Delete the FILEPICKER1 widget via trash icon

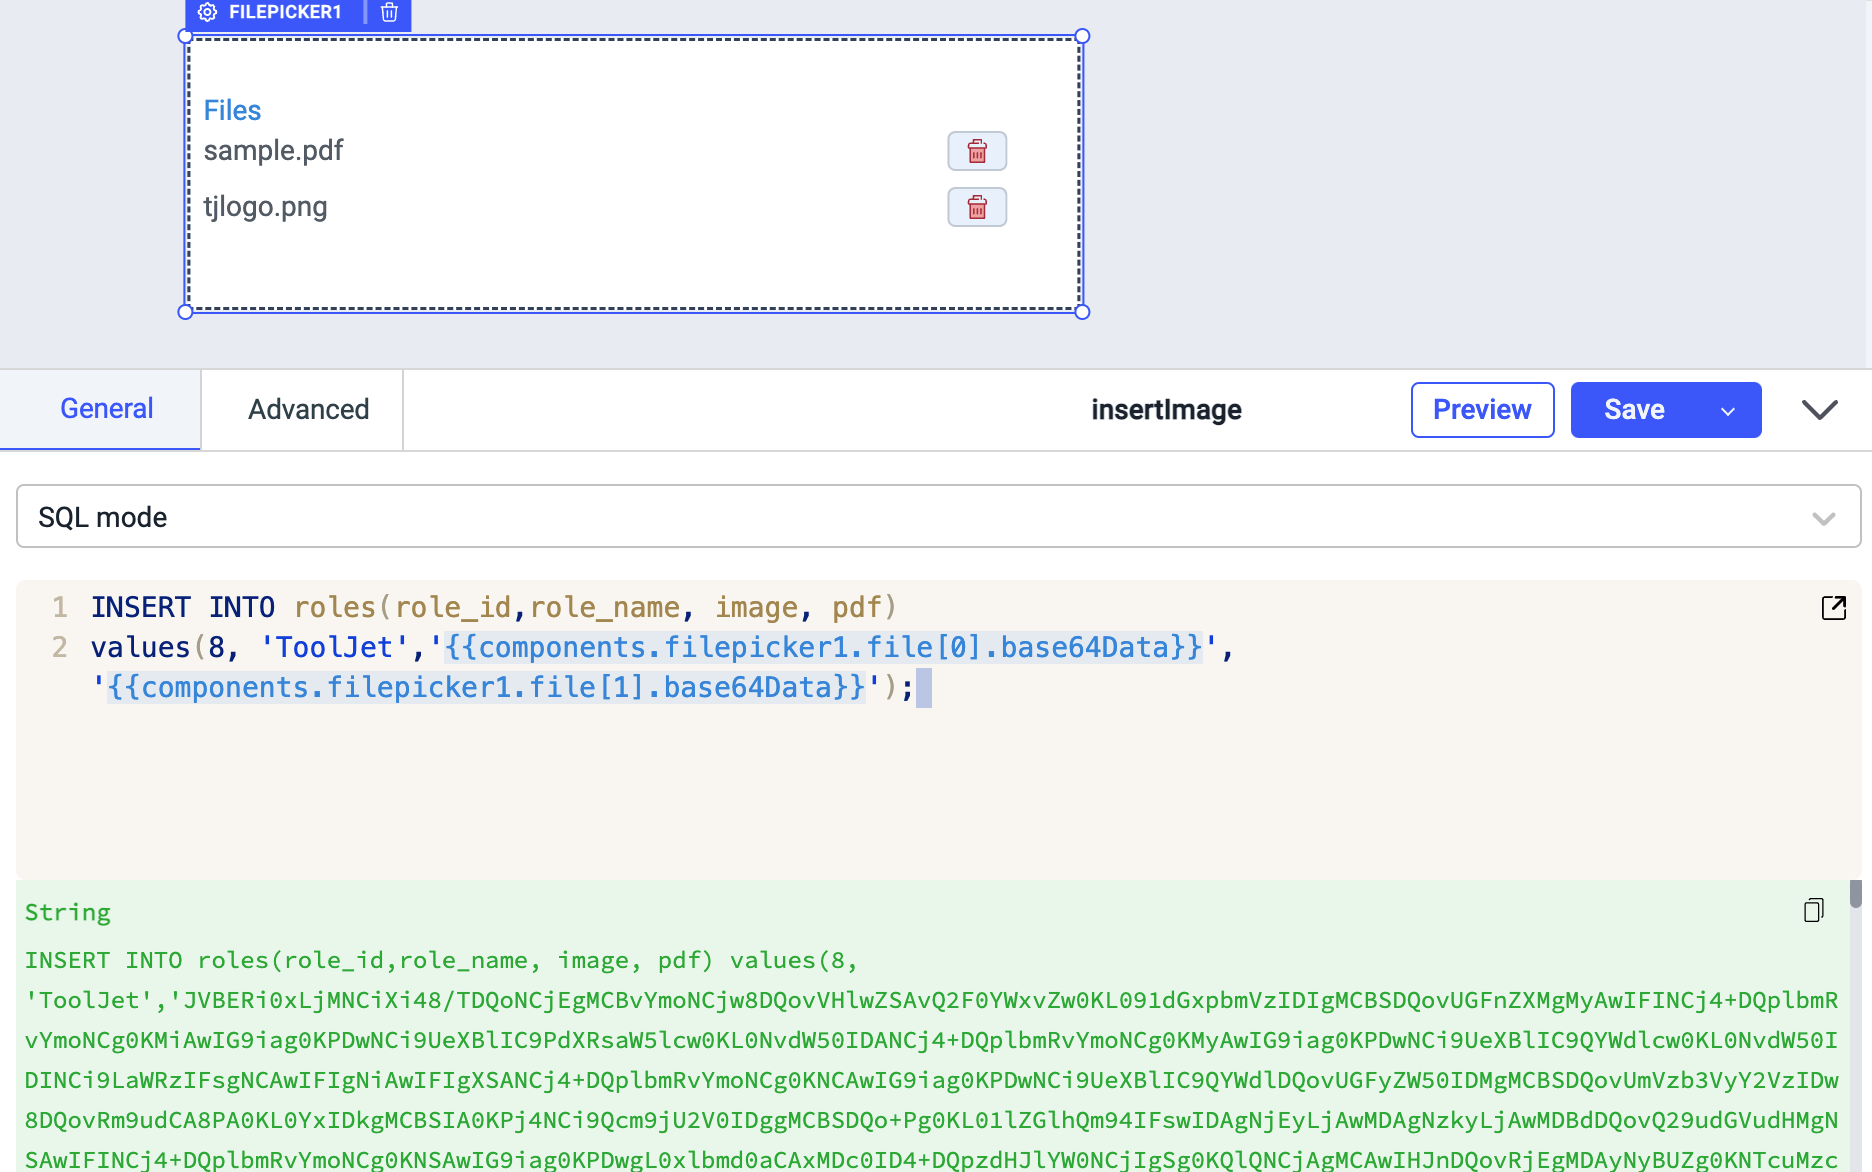click(x=390, y=12)
